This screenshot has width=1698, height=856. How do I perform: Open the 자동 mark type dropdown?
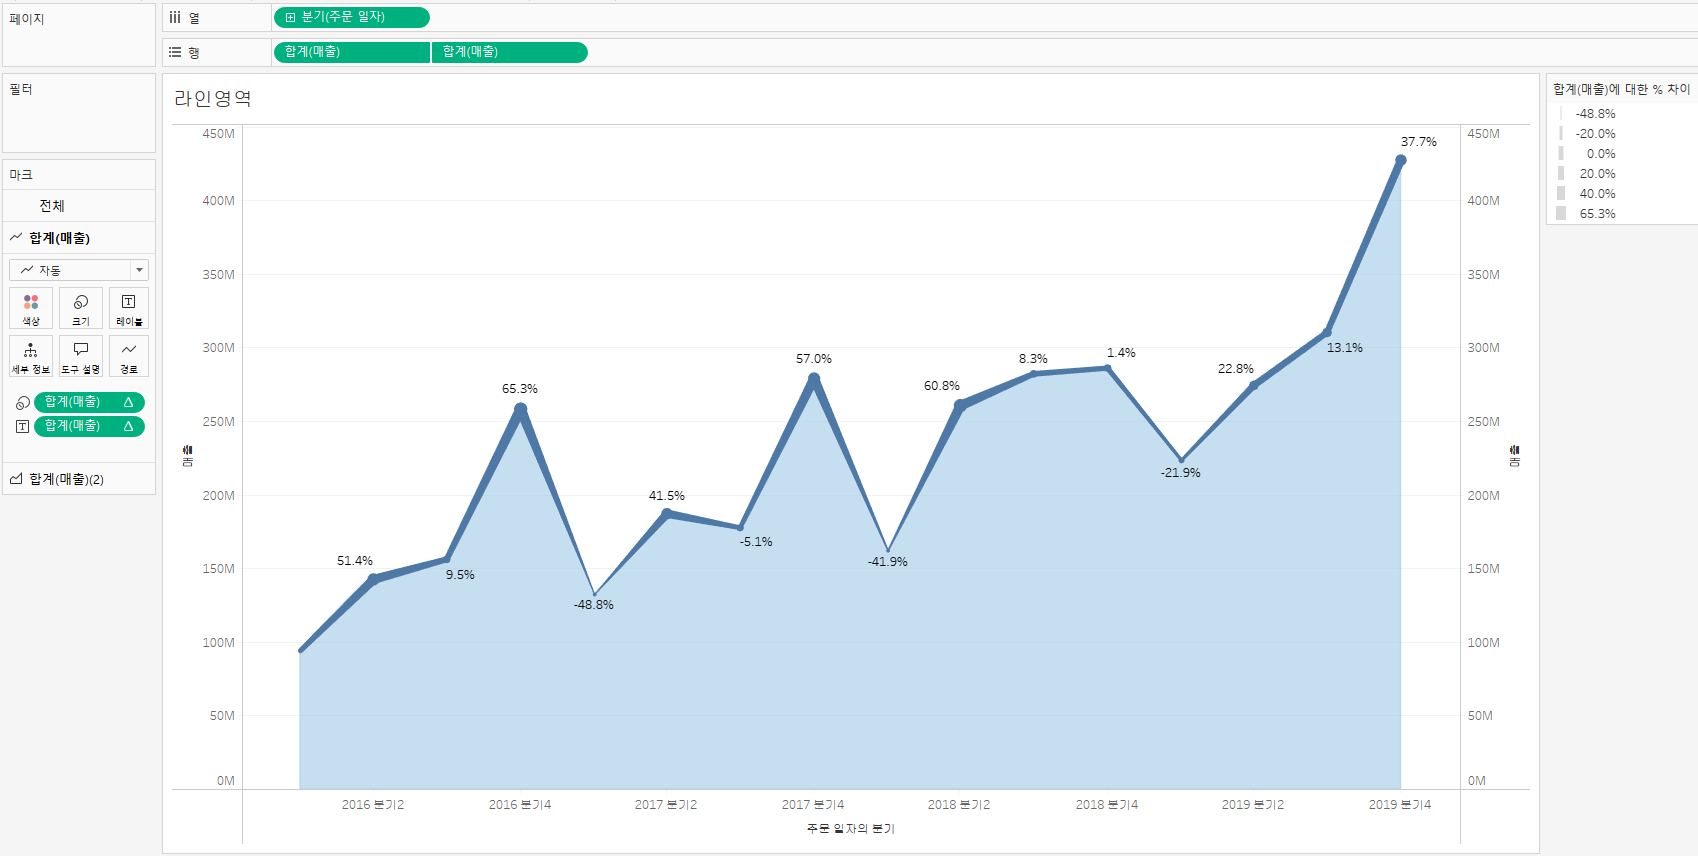pos(79,270)
